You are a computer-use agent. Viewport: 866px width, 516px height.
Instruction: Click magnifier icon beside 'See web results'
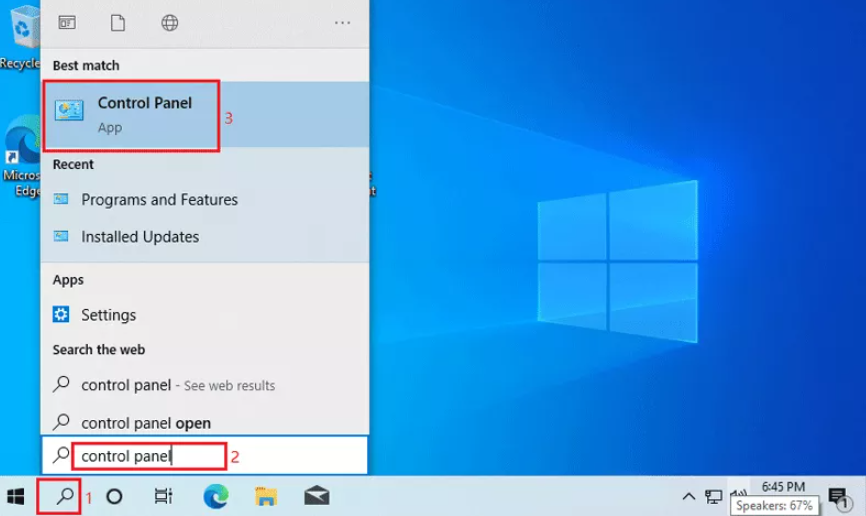pos(61,383)
